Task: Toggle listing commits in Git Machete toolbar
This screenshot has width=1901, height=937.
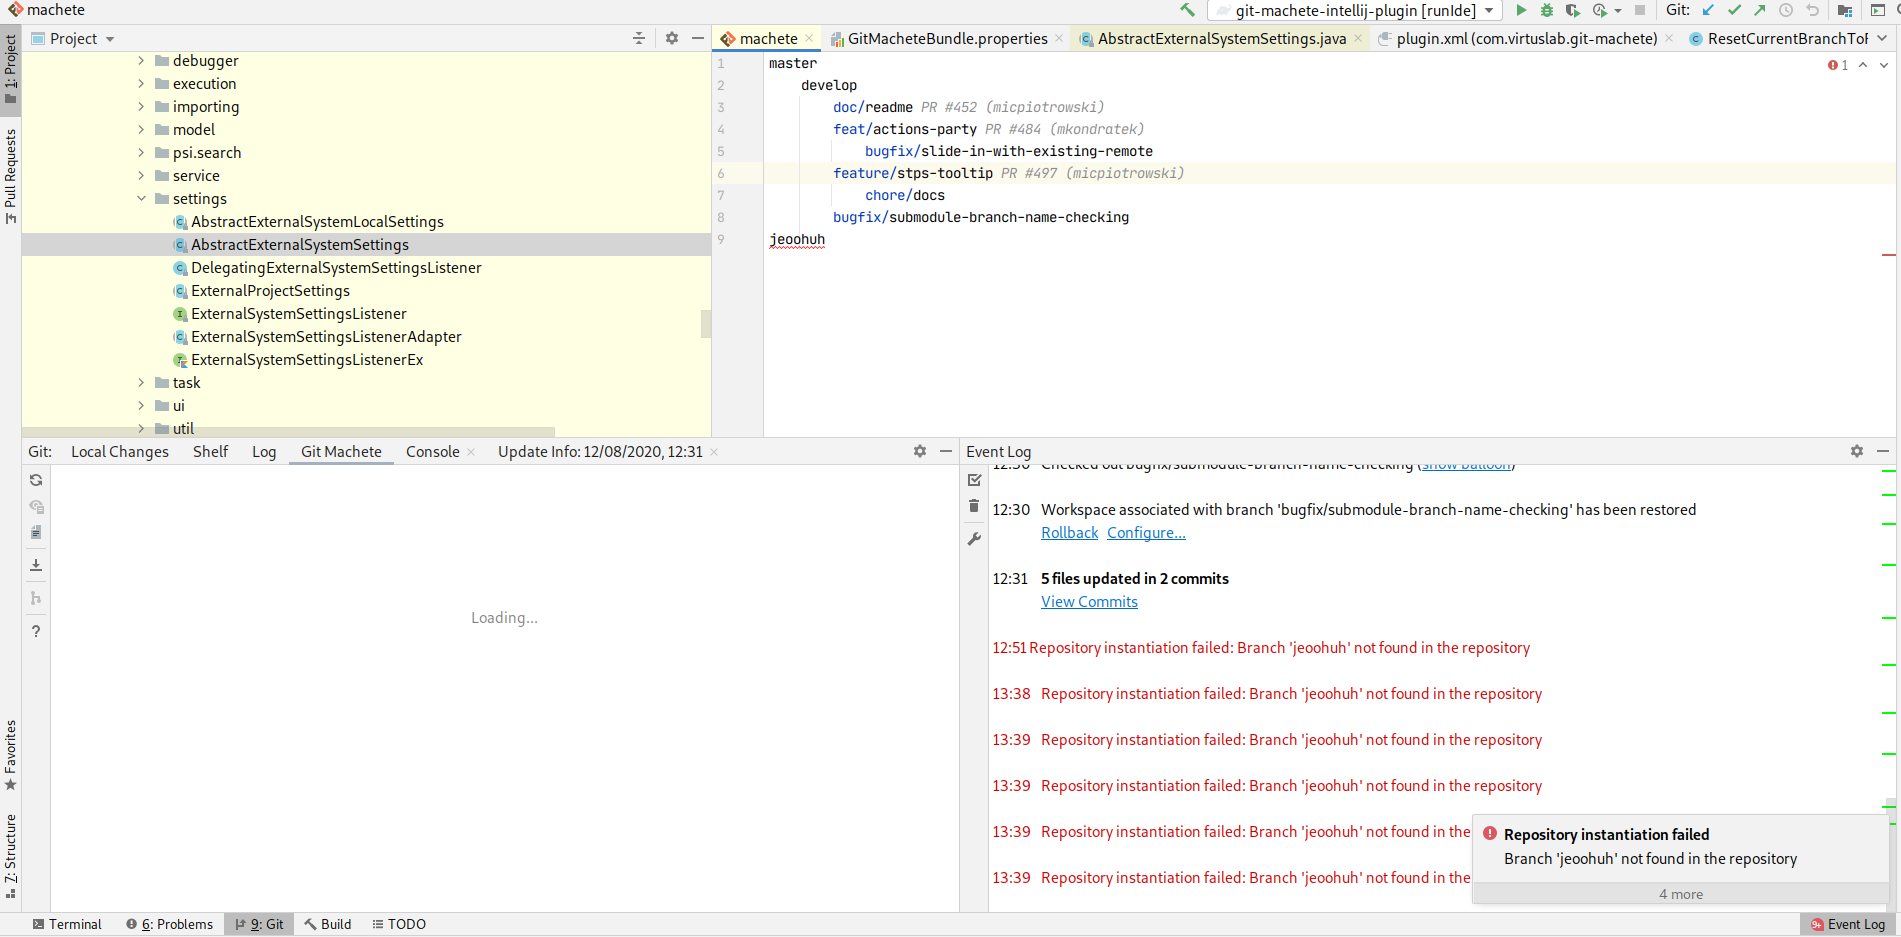Action: (36, 506)
